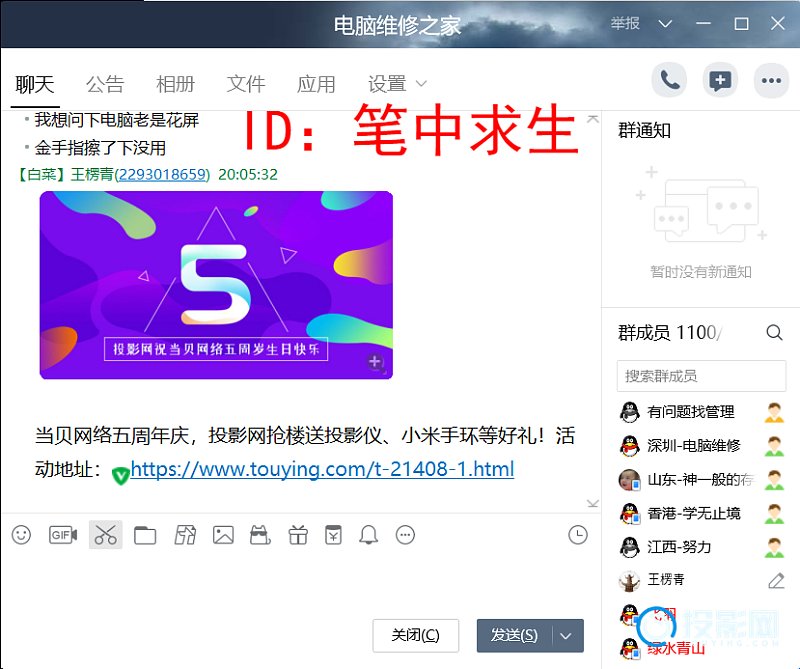The image size is (800, 669).
Task: Open the emoji picker in toolbar
Action: click(x=21, y=535)
